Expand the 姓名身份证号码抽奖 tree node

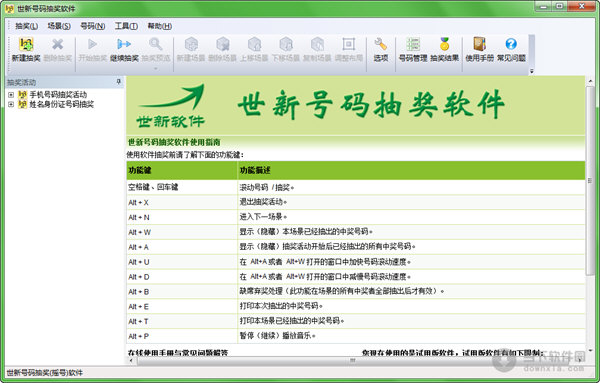pos(11,104)
